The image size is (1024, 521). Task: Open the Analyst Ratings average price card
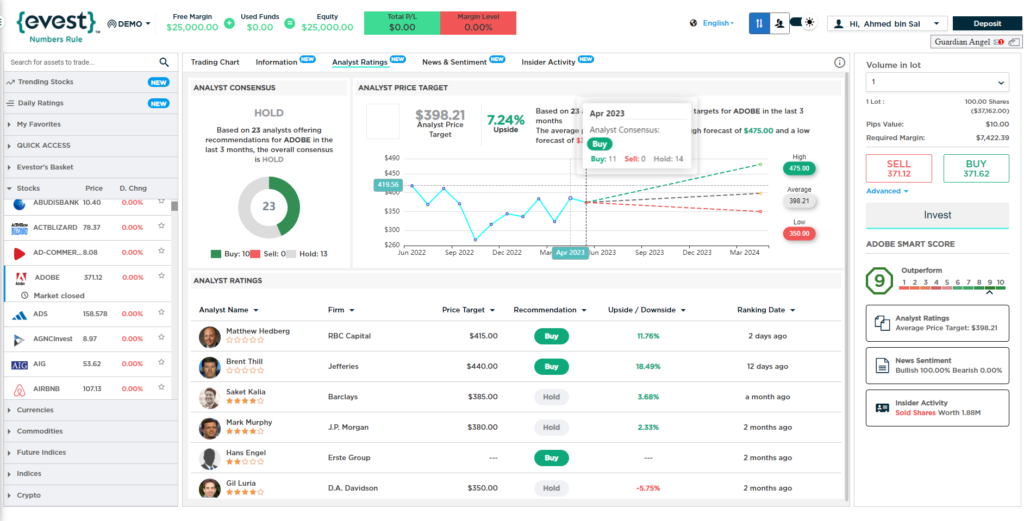(x=937, y=323)
